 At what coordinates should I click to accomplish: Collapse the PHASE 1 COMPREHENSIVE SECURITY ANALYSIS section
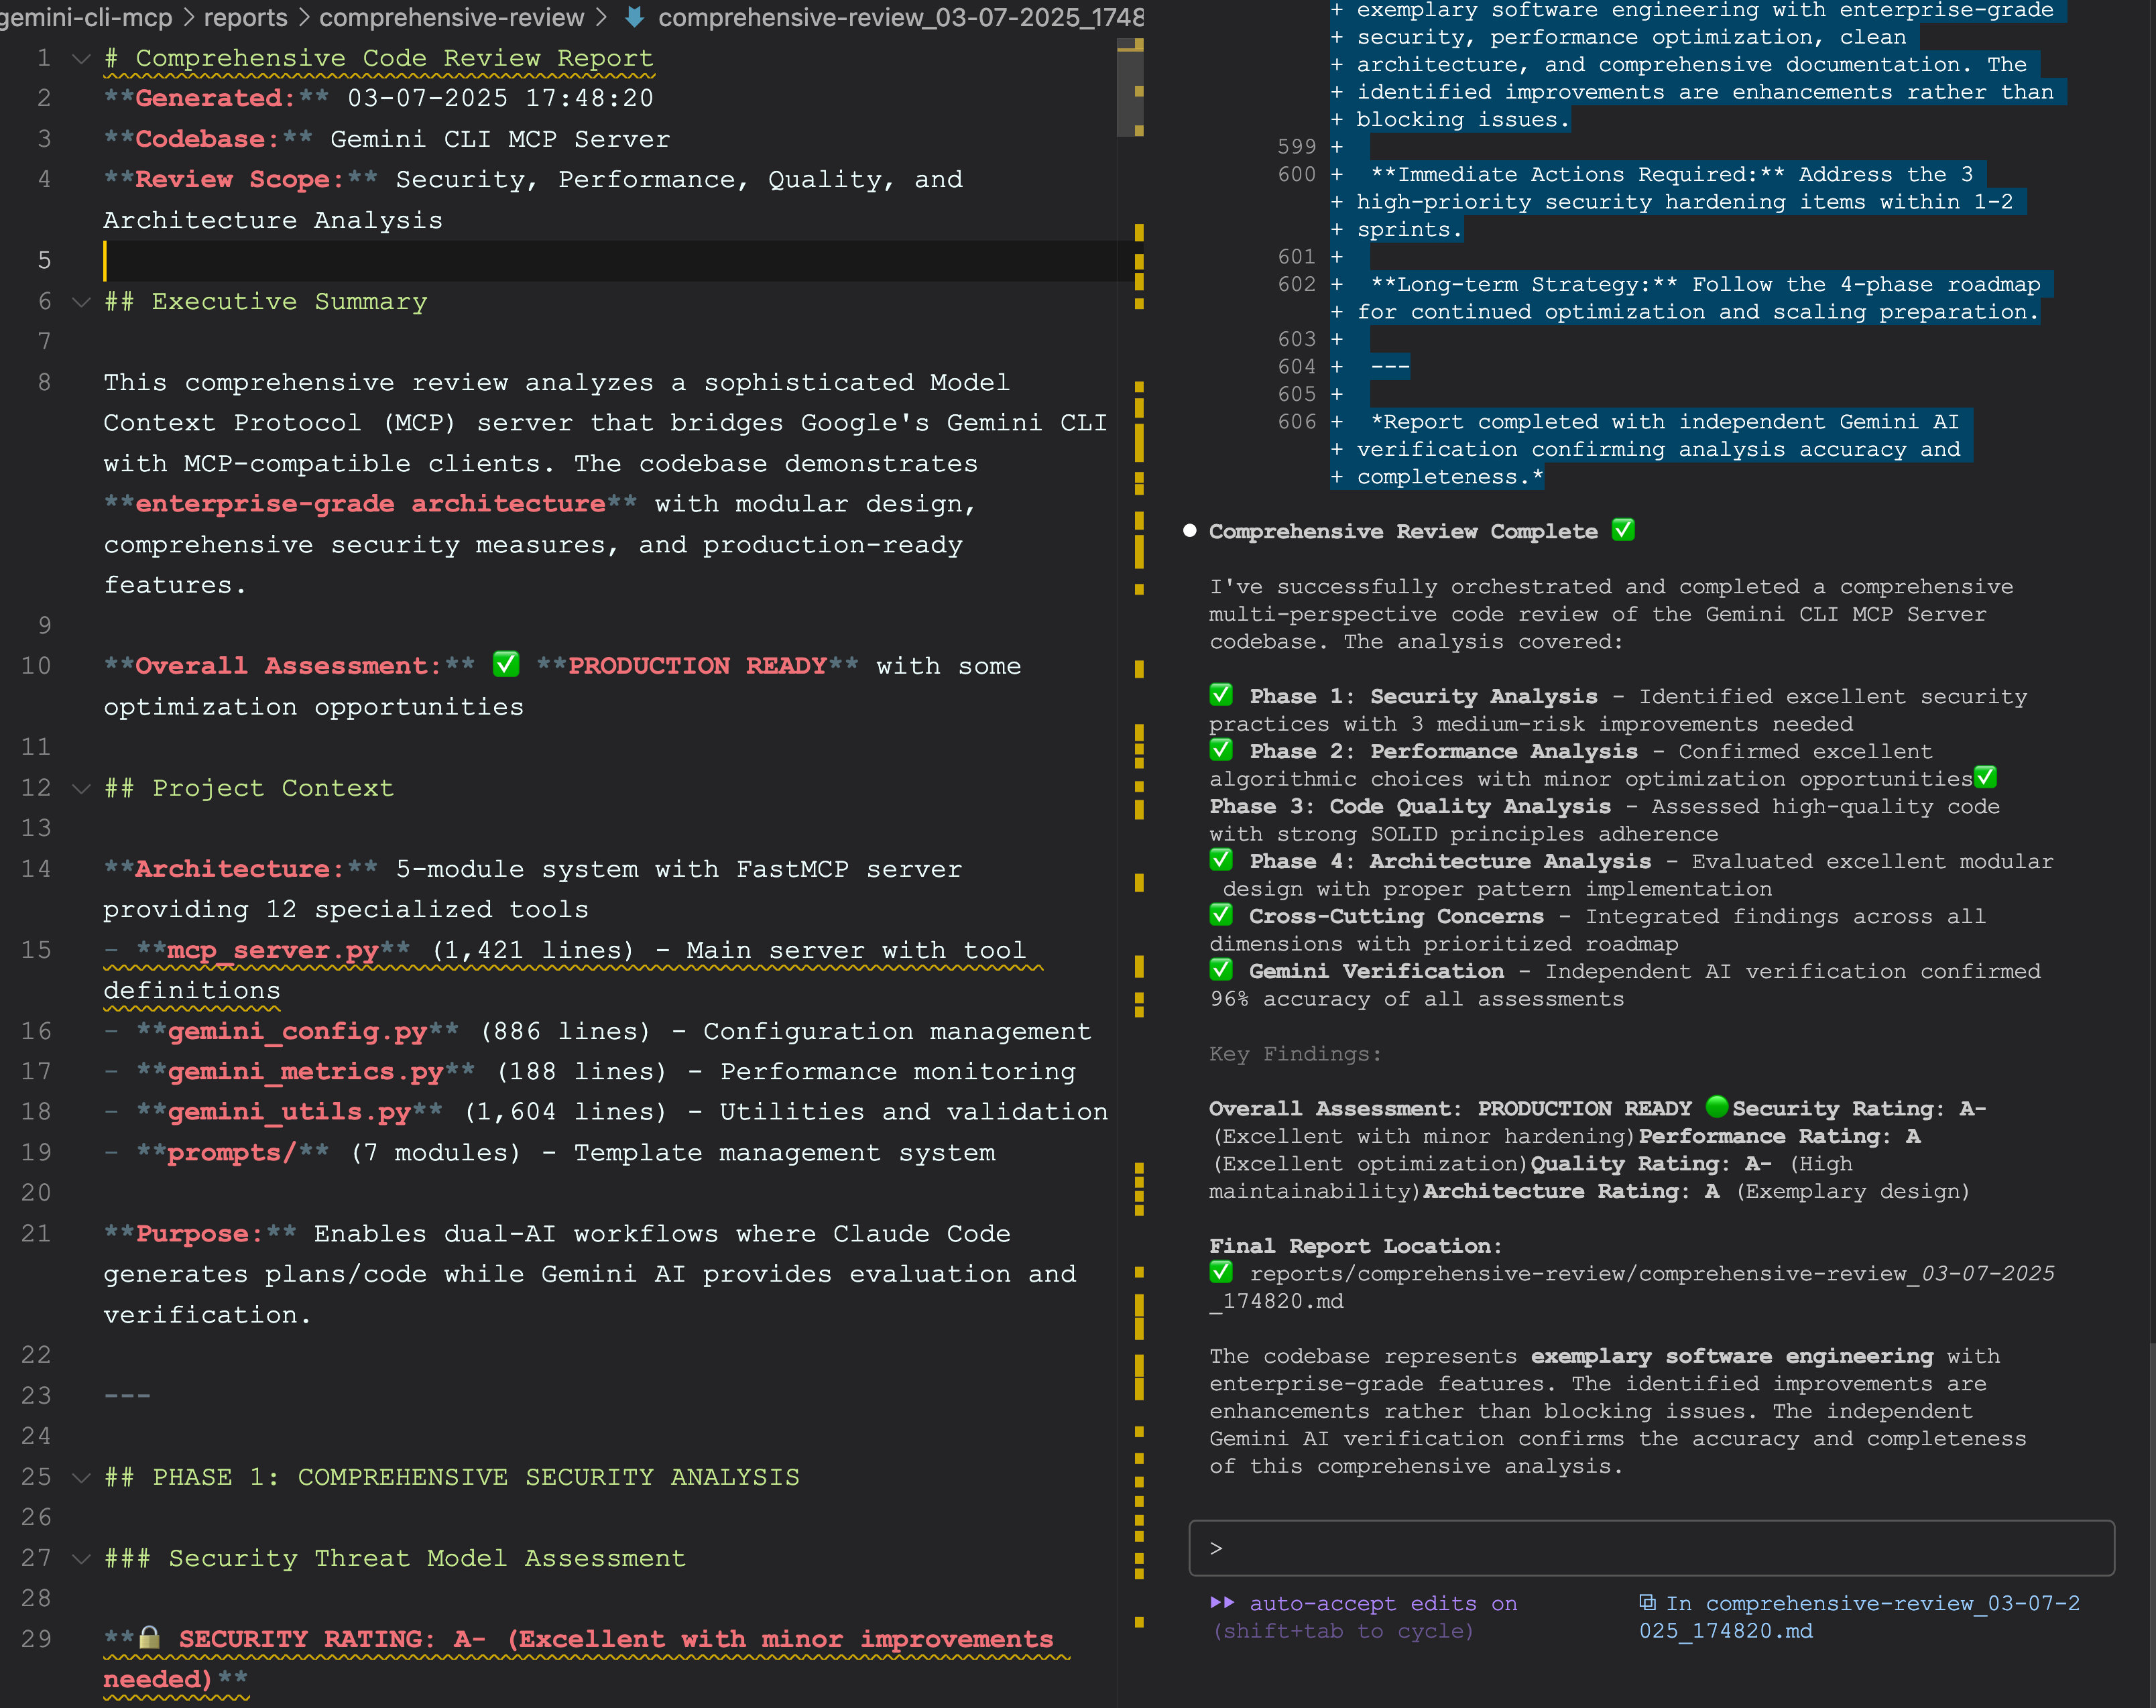coord(80,1477)
